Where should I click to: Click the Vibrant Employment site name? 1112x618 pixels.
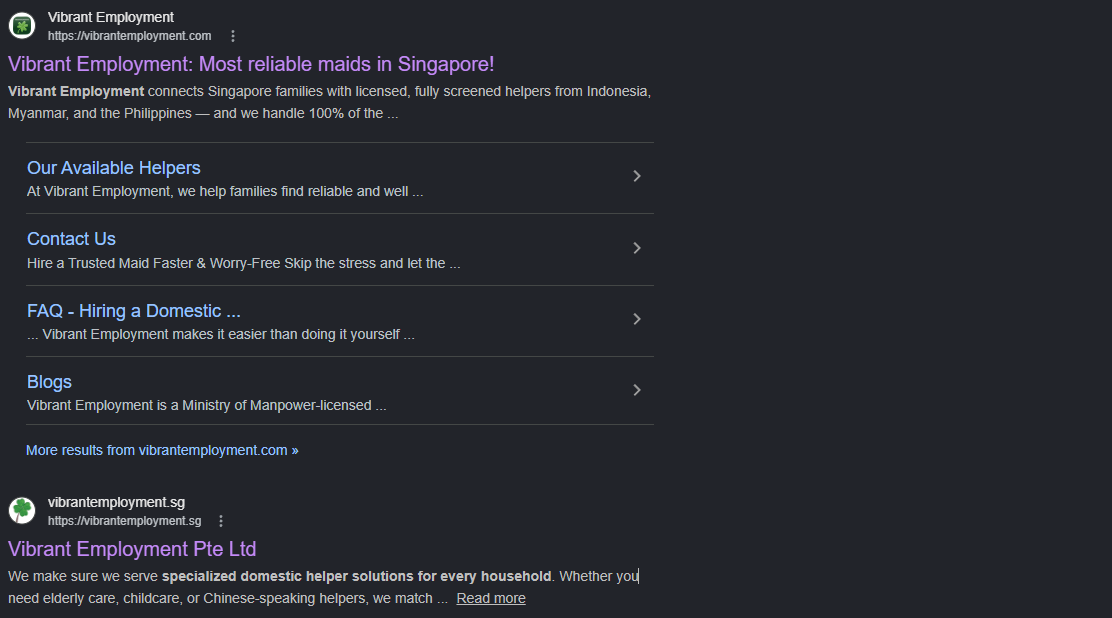(111, 17)
